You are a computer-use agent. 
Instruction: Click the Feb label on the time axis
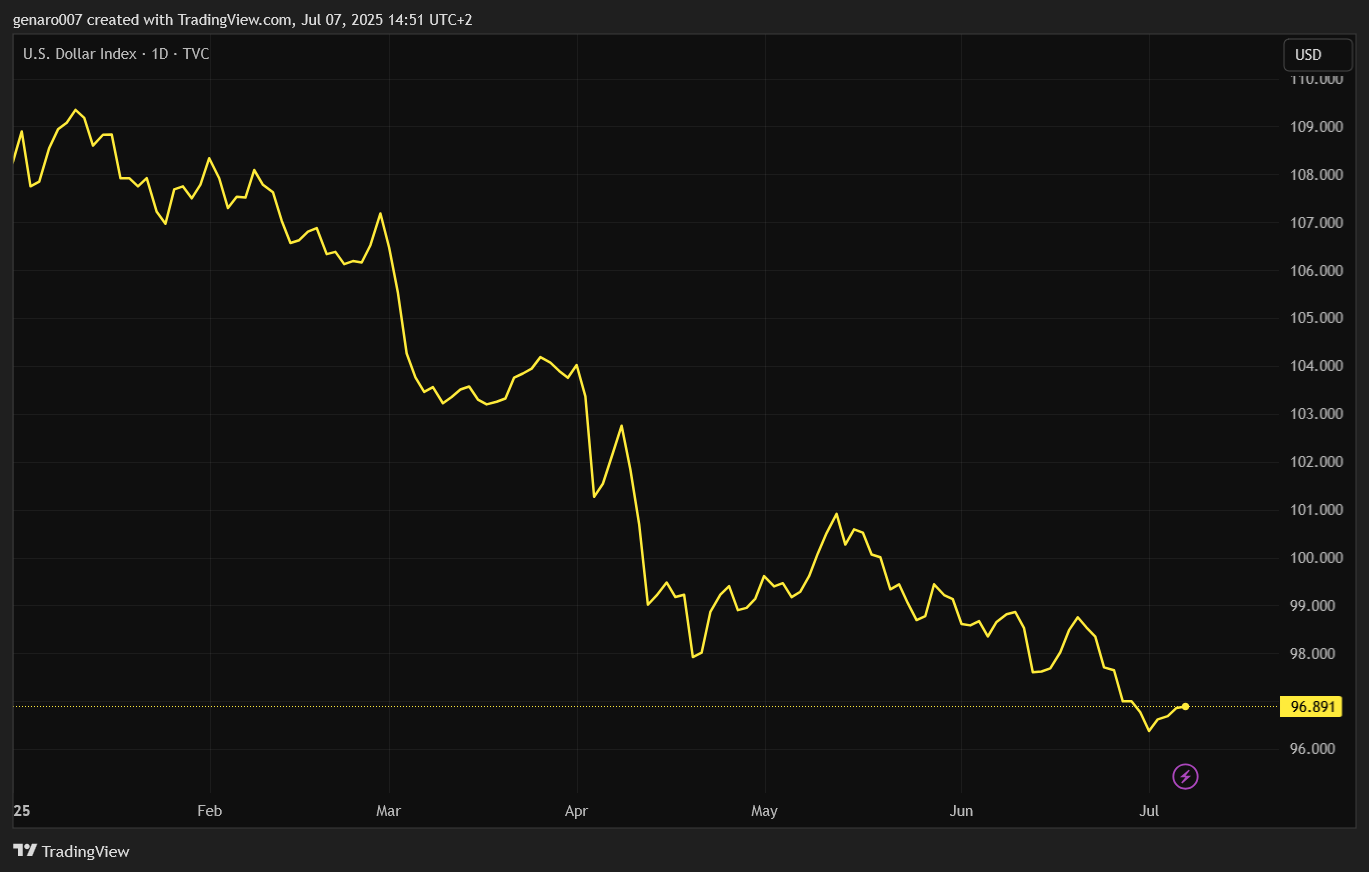click(x=209, y=811)
